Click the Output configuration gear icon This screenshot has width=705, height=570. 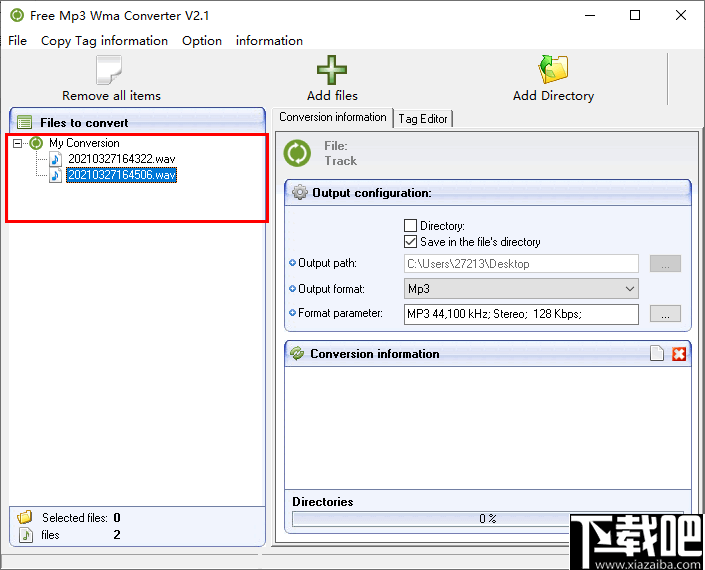299,192
